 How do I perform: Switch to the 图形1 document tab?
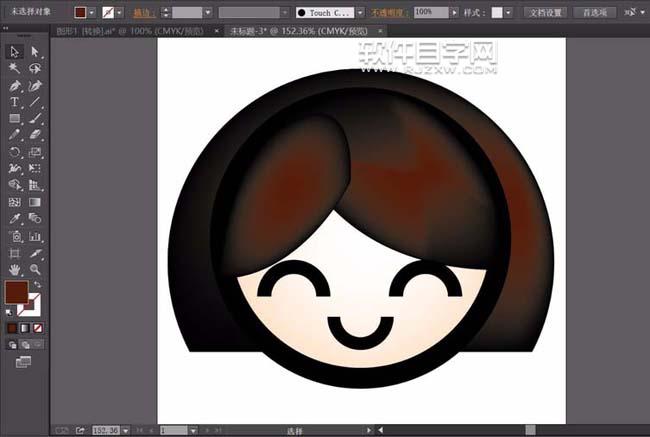pyautogui.click(x=110, y=31)
